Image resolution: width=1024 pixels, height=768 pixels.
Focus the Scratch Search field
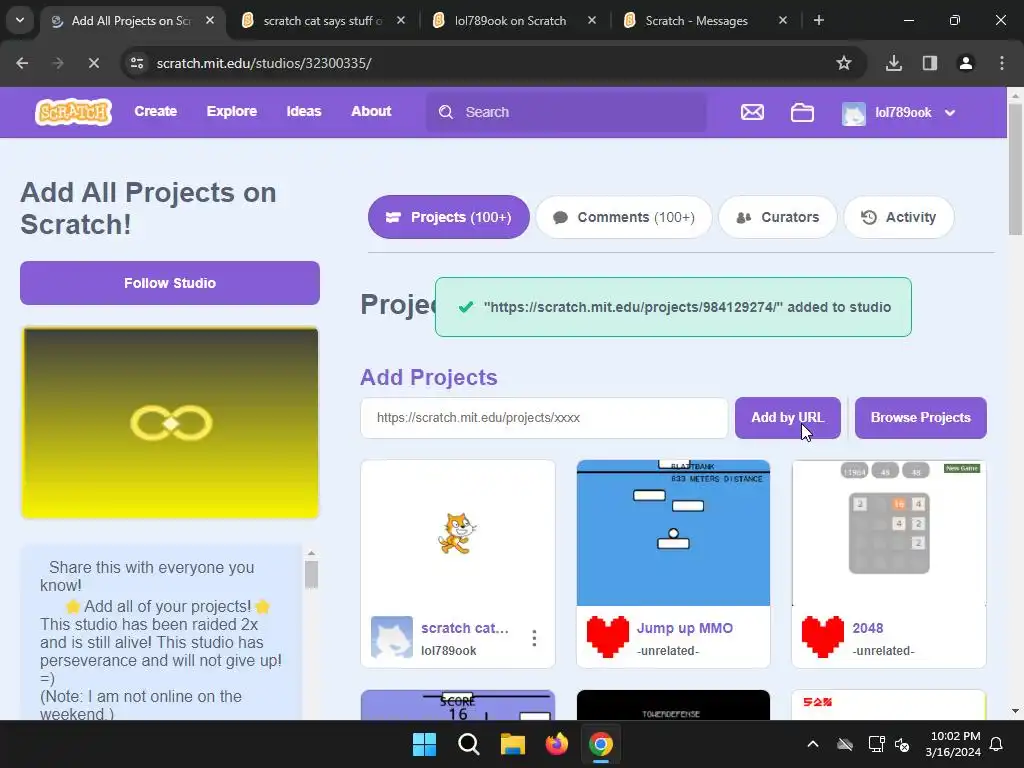click(x=566, y=112)
